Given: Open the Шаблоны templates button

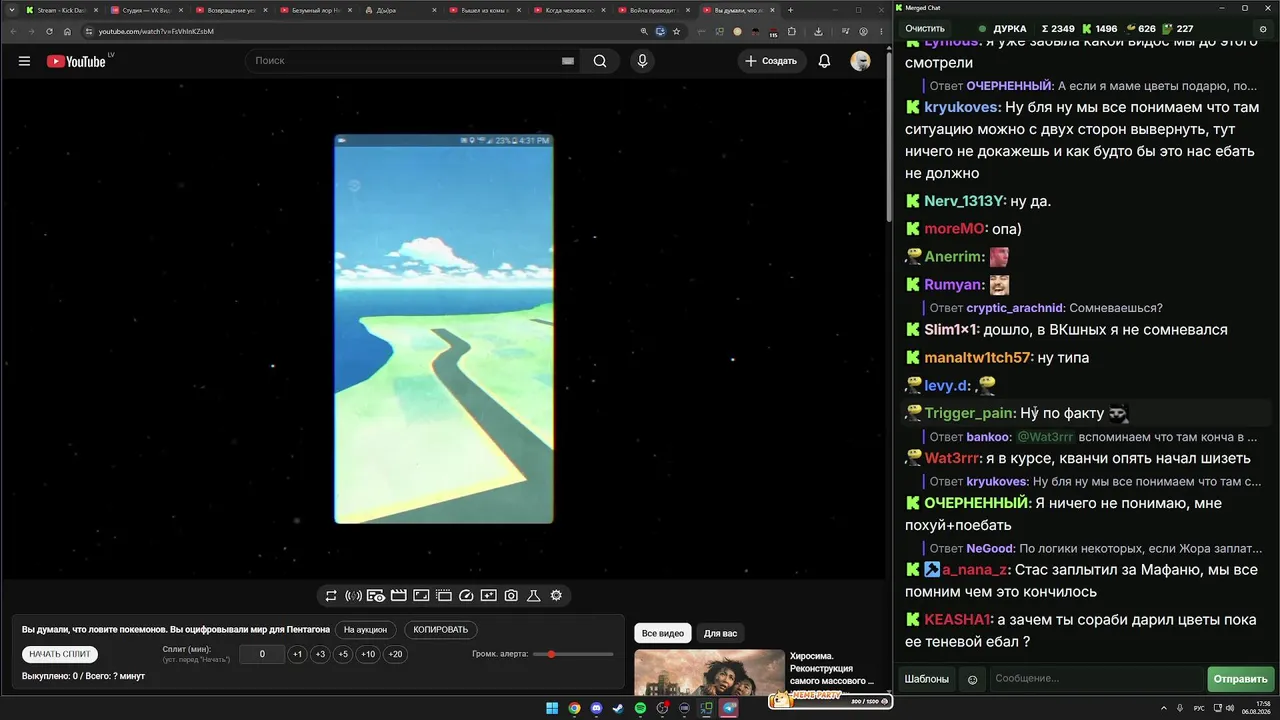Looking at the screenshot, I should (x=927, y=679).
